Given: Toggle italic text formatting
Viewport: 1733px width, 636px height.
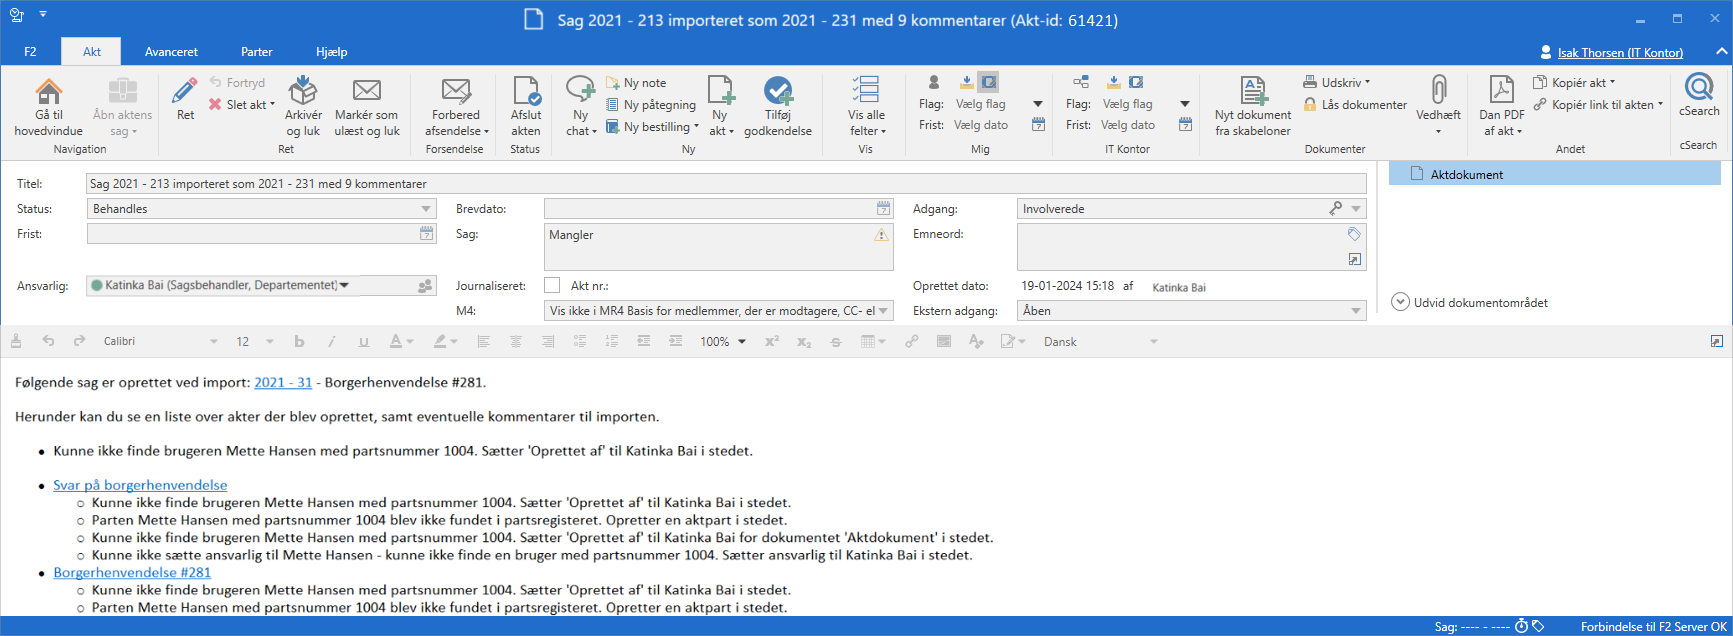Looking at the screenshot, I should click(331, 342).
